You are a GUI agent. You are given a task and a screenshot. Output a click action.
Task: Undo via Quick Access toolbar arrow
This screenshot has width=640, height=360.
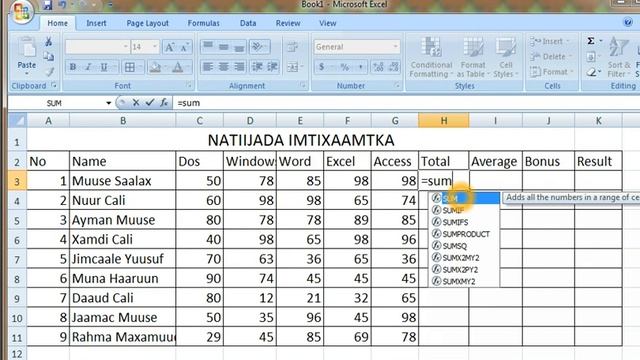pyautogui.click(x=62, y=5)
